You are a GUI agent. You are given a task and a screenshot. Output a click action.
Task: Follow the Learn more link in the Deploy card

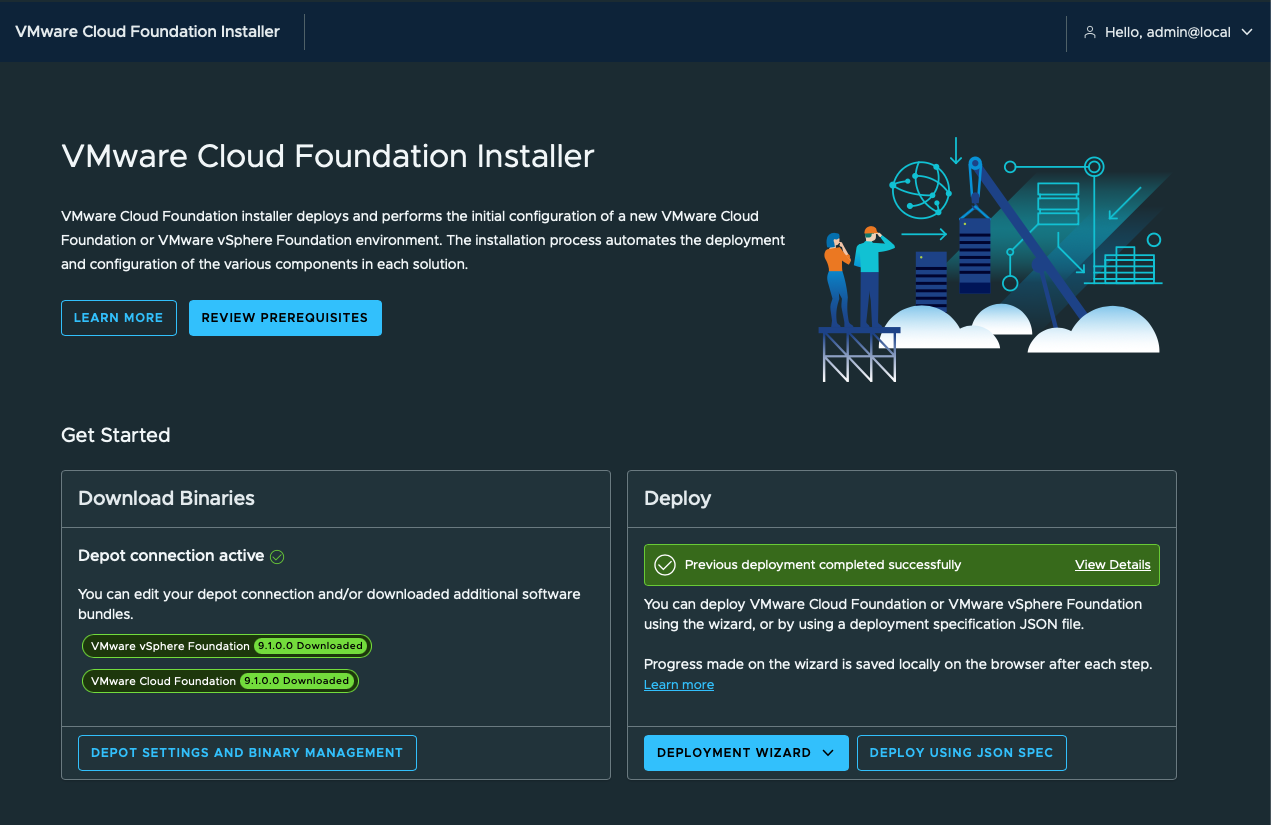click(x=679, y=685)
